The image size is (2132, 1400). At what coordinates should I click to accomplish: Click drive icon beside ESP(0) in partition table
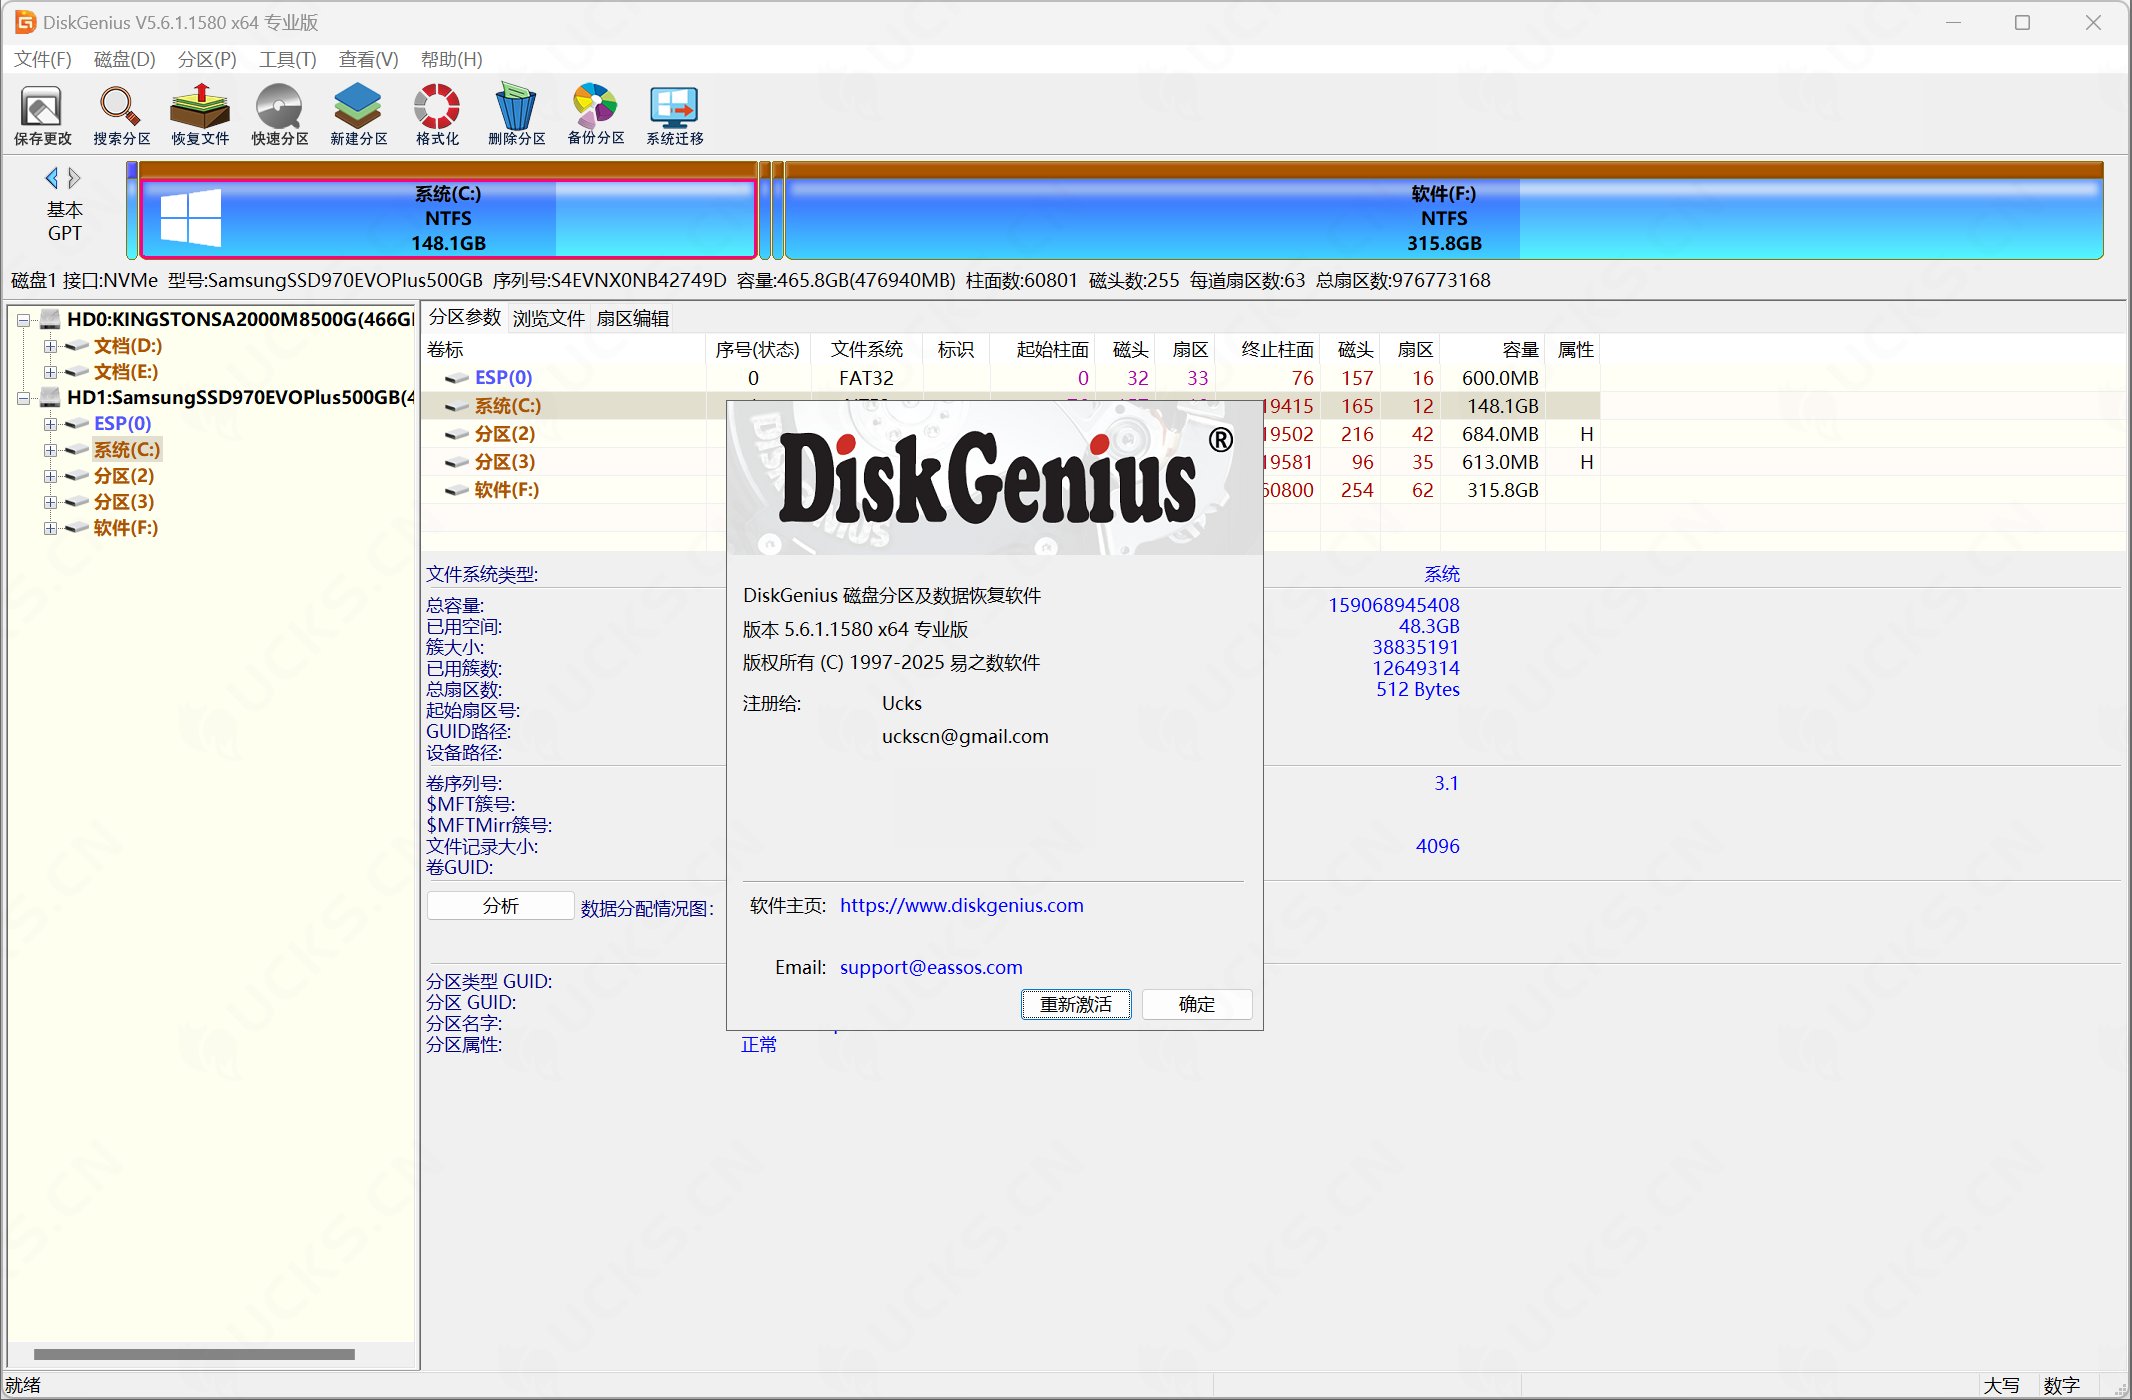point(457,378)
